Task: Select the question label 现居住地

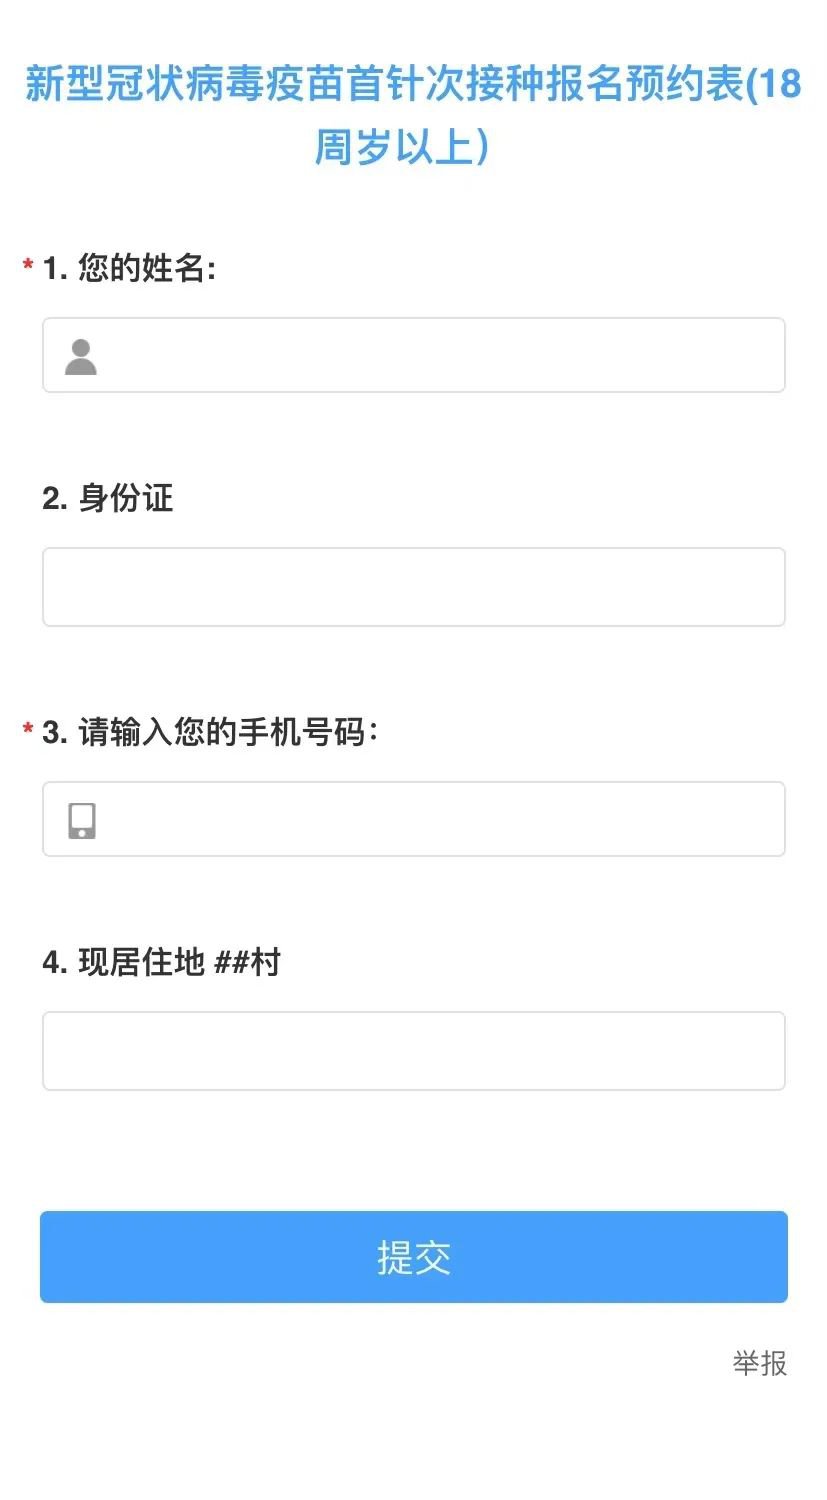Action: 141,962
